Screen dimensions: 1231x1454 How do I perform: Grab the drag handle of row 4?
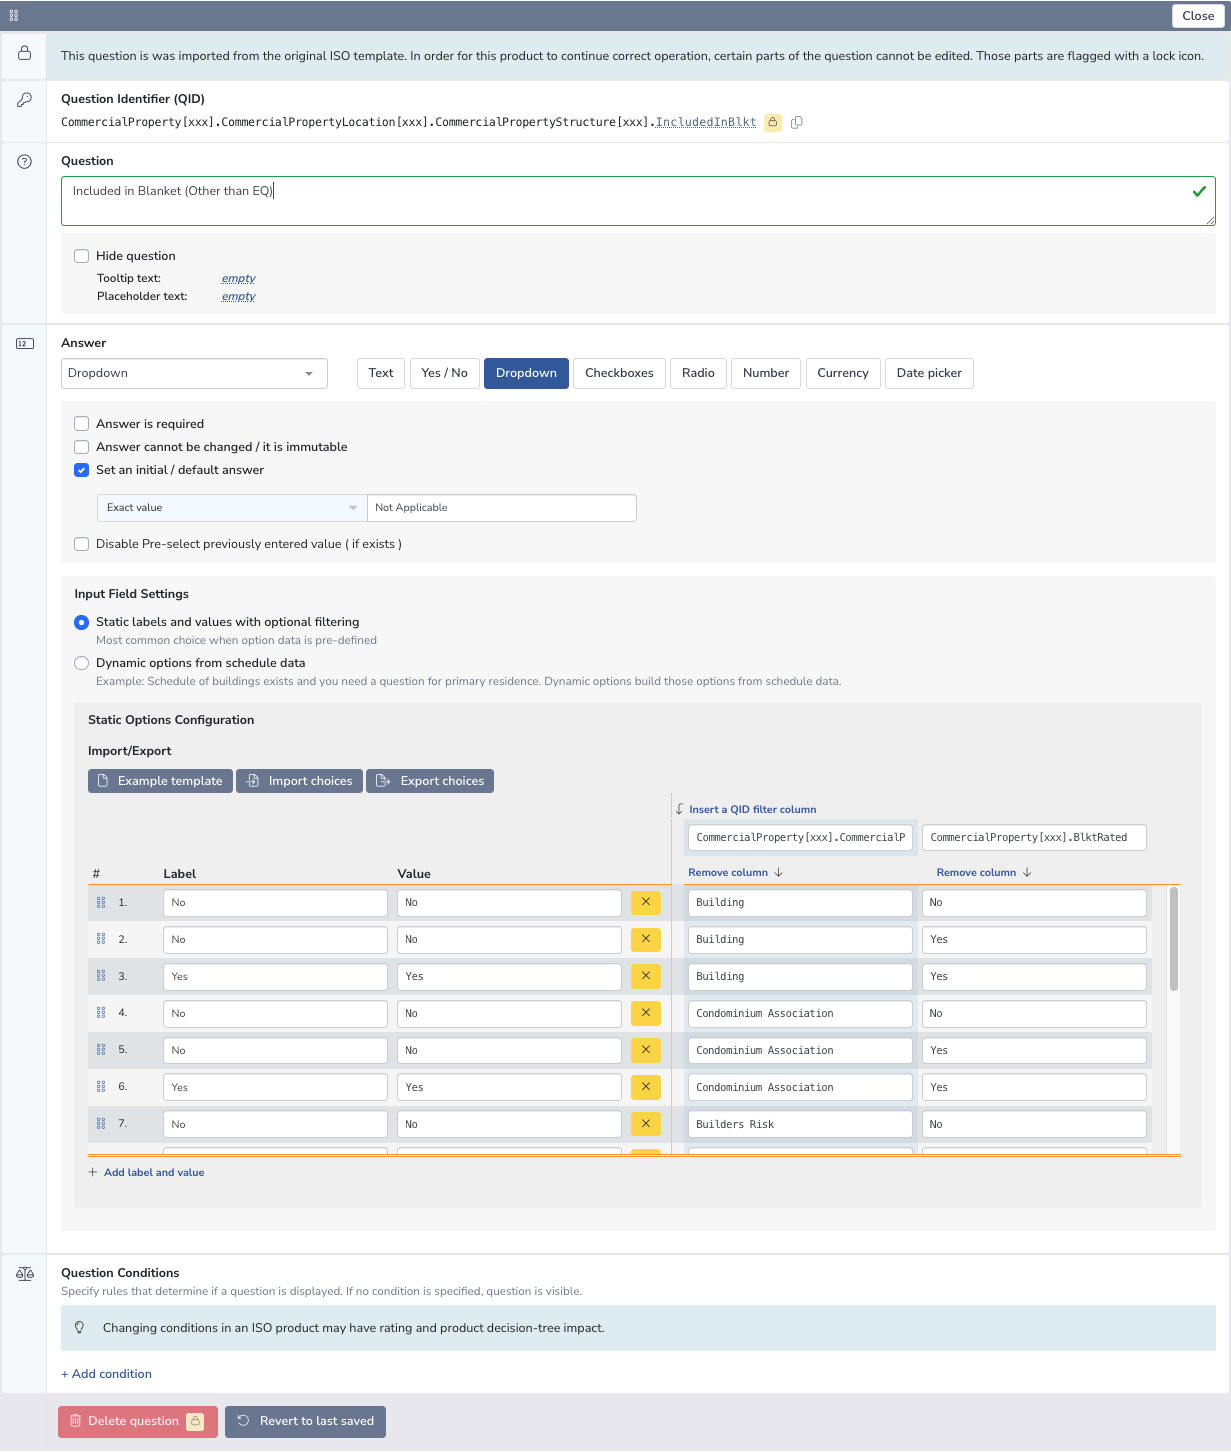(101, 1013)
